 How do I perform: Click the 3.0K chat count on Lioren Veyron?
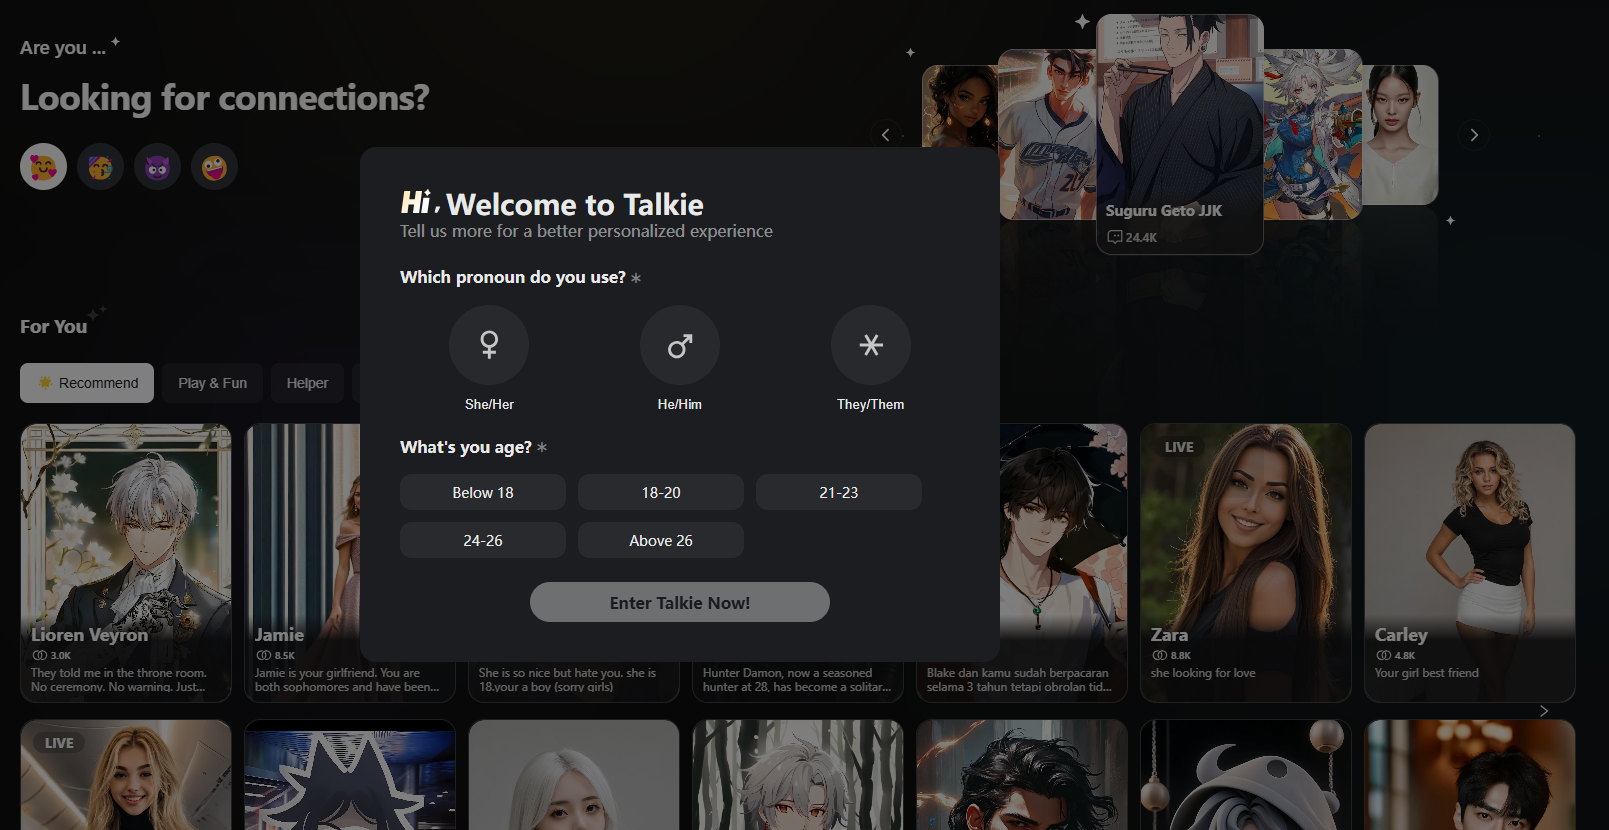pyautogui.click(x=52, y=656)
